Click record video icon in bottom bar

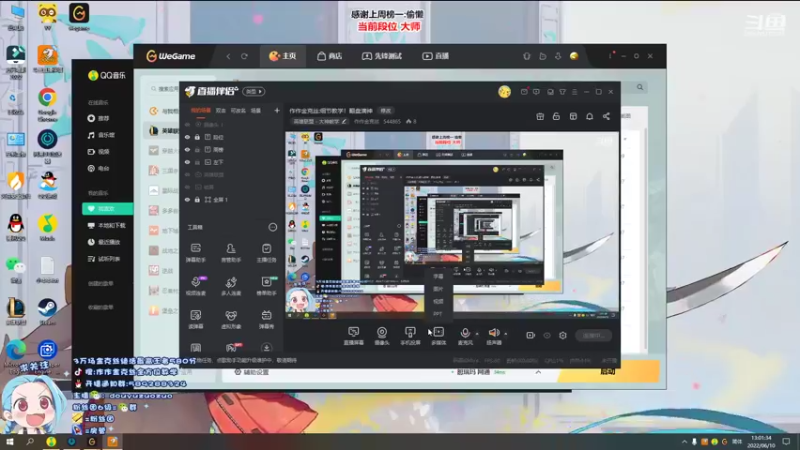click(531, 335)
